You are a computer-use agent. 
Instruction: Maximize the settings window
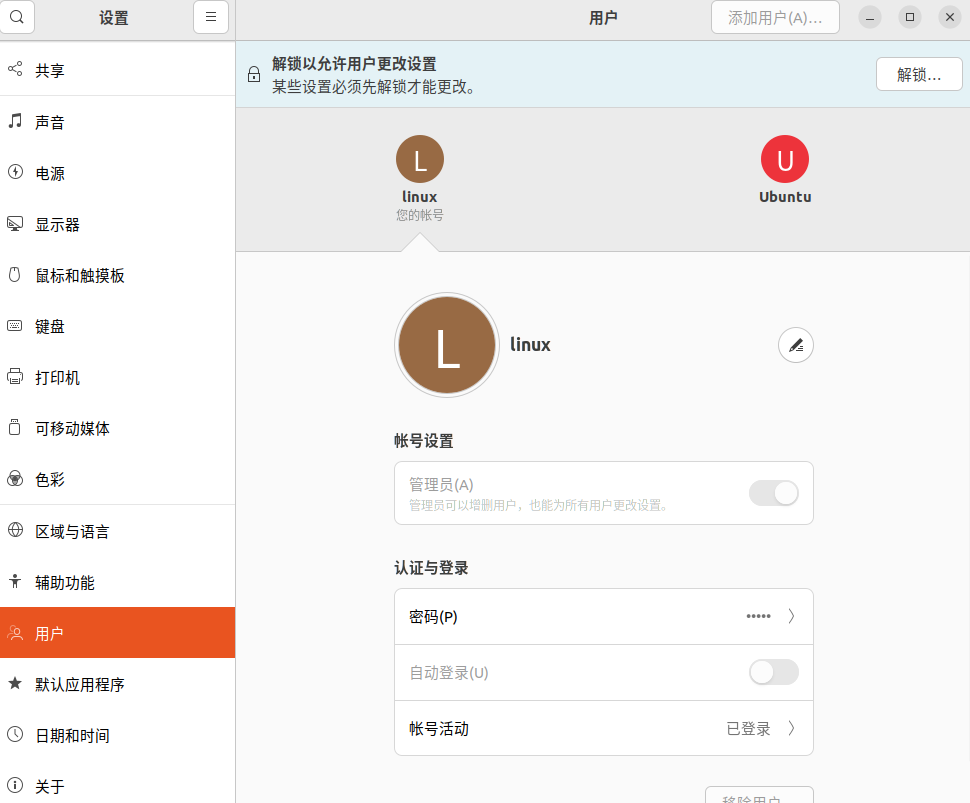(909, 17)
